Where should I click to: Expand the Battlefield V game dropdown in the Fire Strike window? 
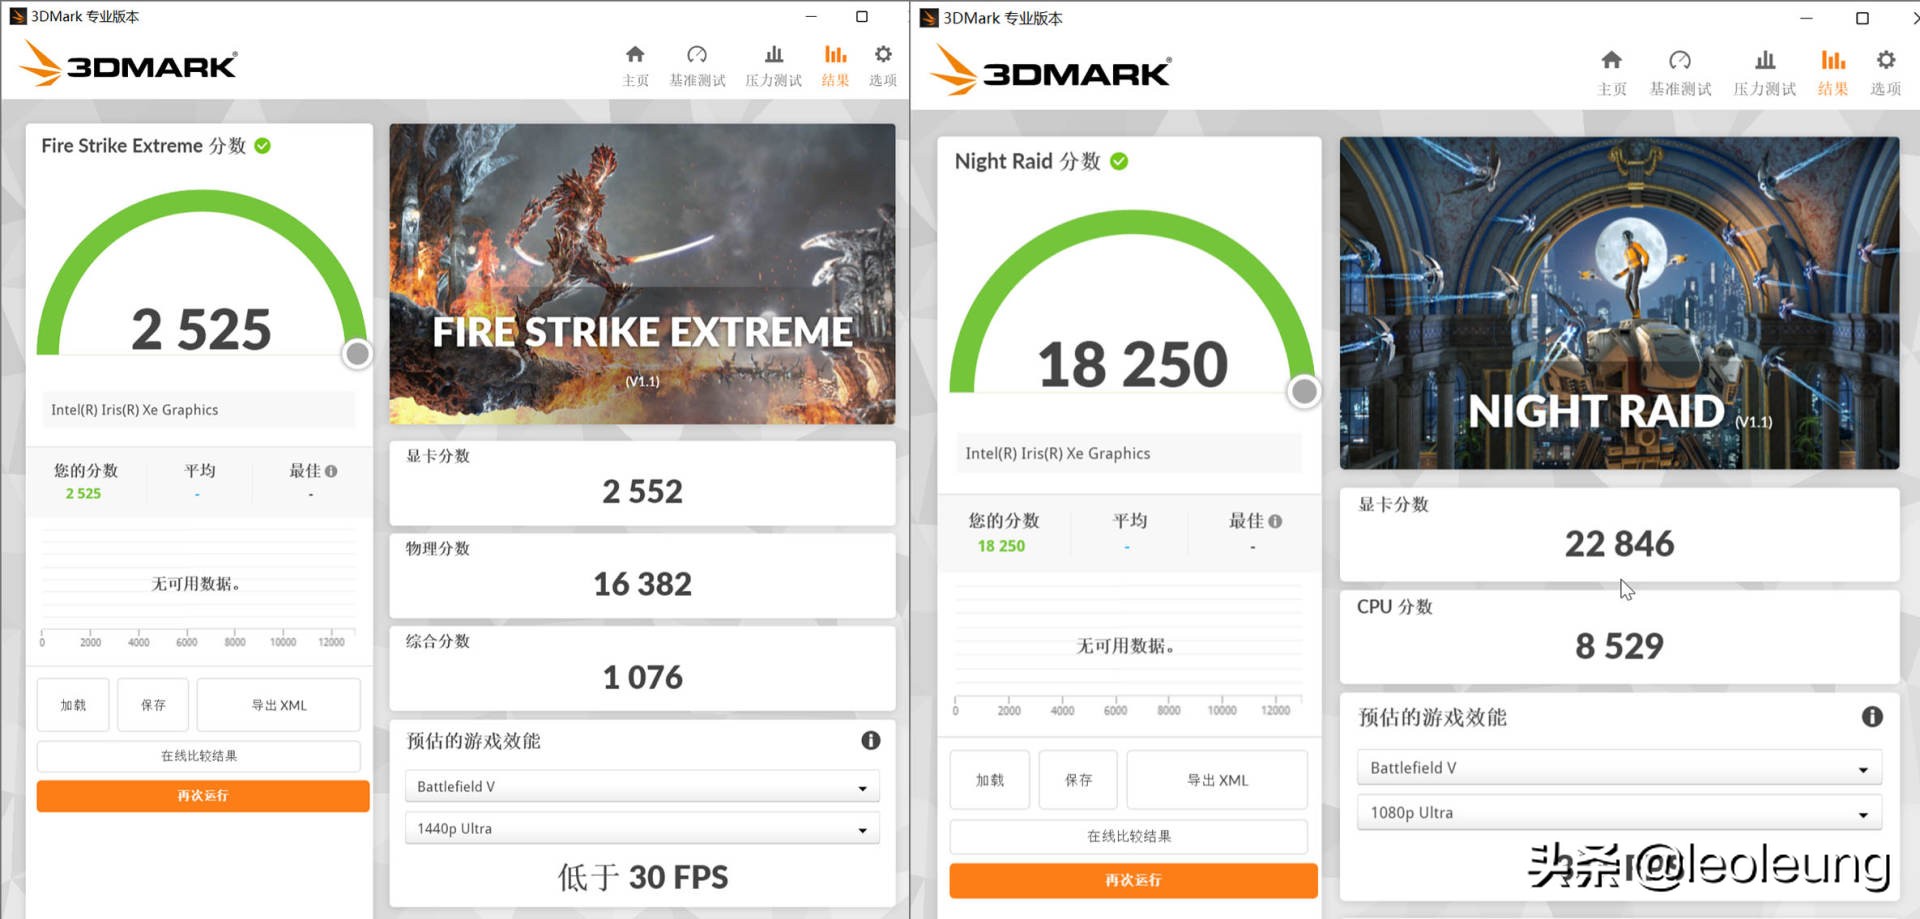coord(642,786)
